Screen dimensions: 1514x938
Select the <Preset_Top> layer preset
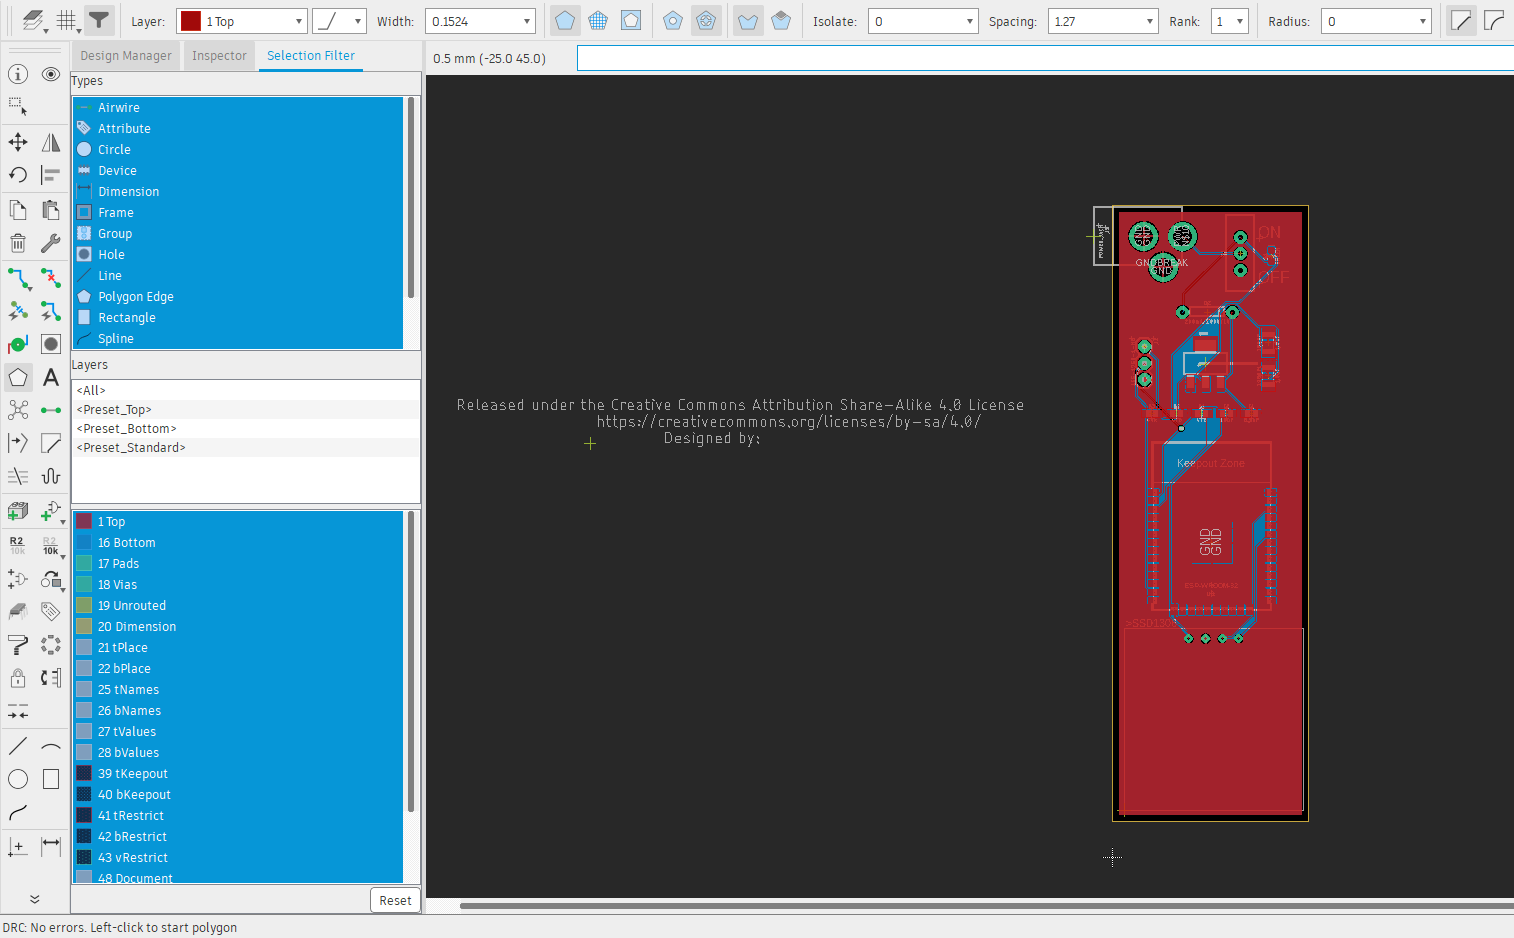pos(114,410)
